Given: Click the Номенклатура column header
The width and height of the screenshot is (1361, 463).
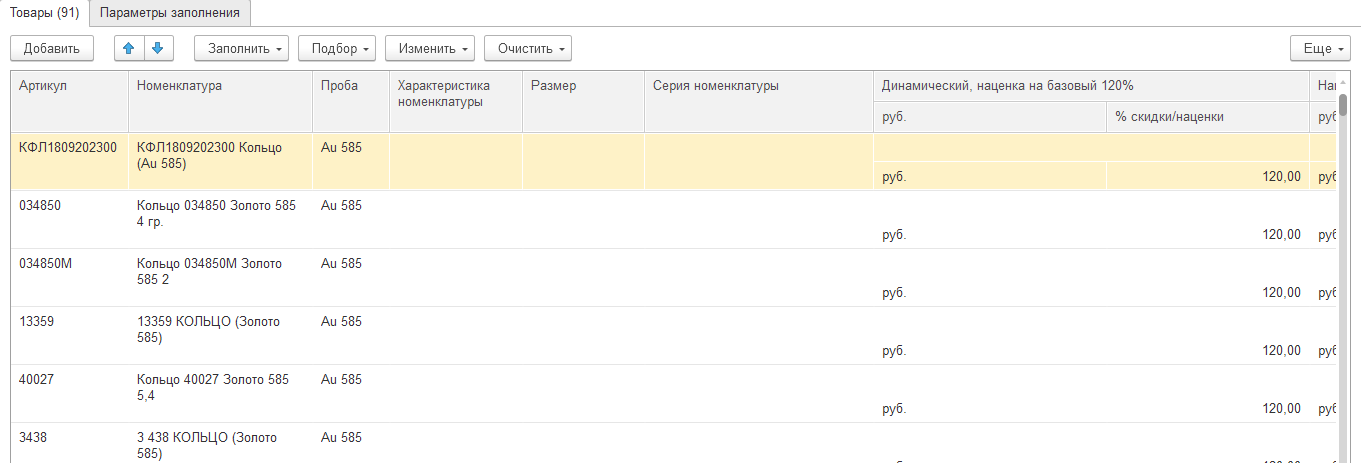Looking at the screenshot, I should click(x=220, y=101).
